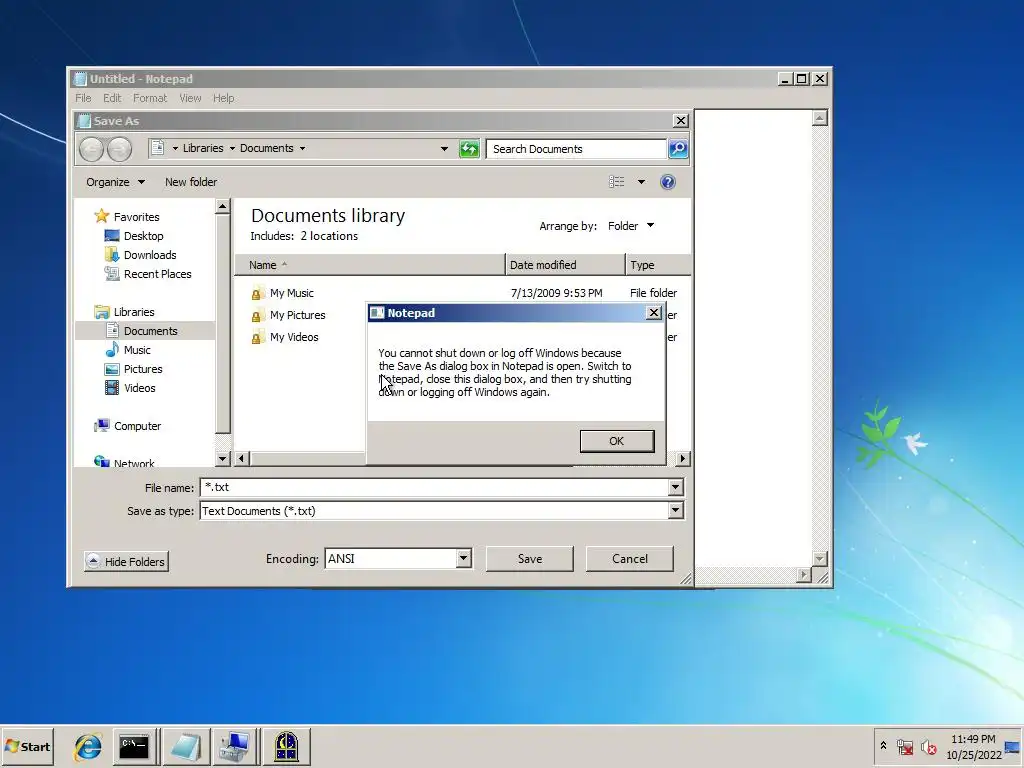Launch Internet Explorer from taskbar

coord(88,746)
